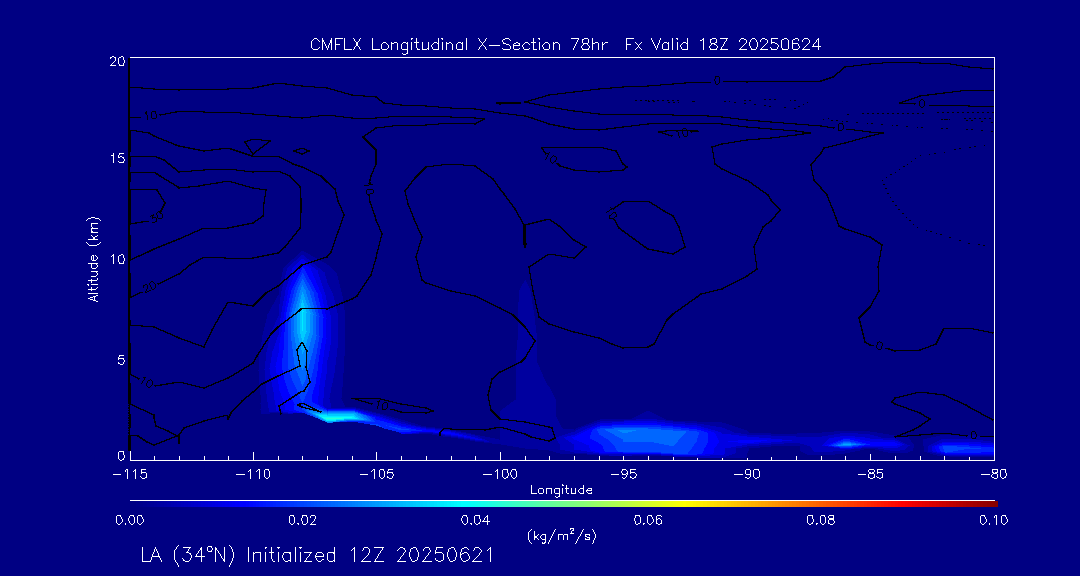Click the '-80' longitude tick label
Image resolution: width=1080 pixels, height=576 pixels.
coord(994,475)
